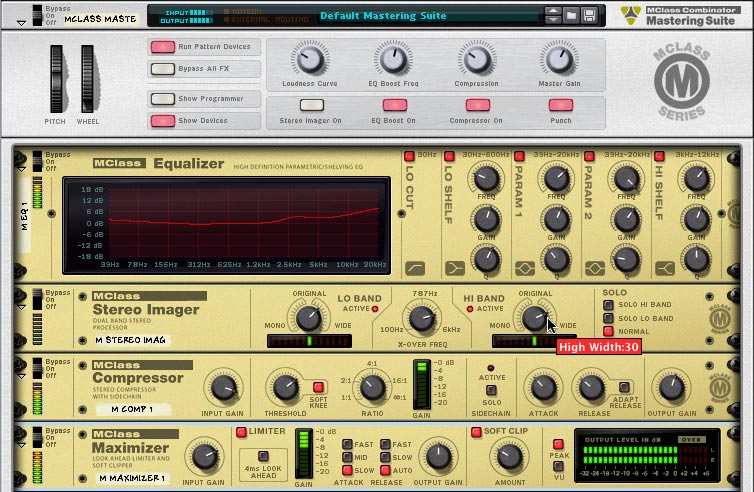The width and height of the screenshot is (754, 492).
Task: Rename the M COMP 1 device label
Action: tap(132, 409)
